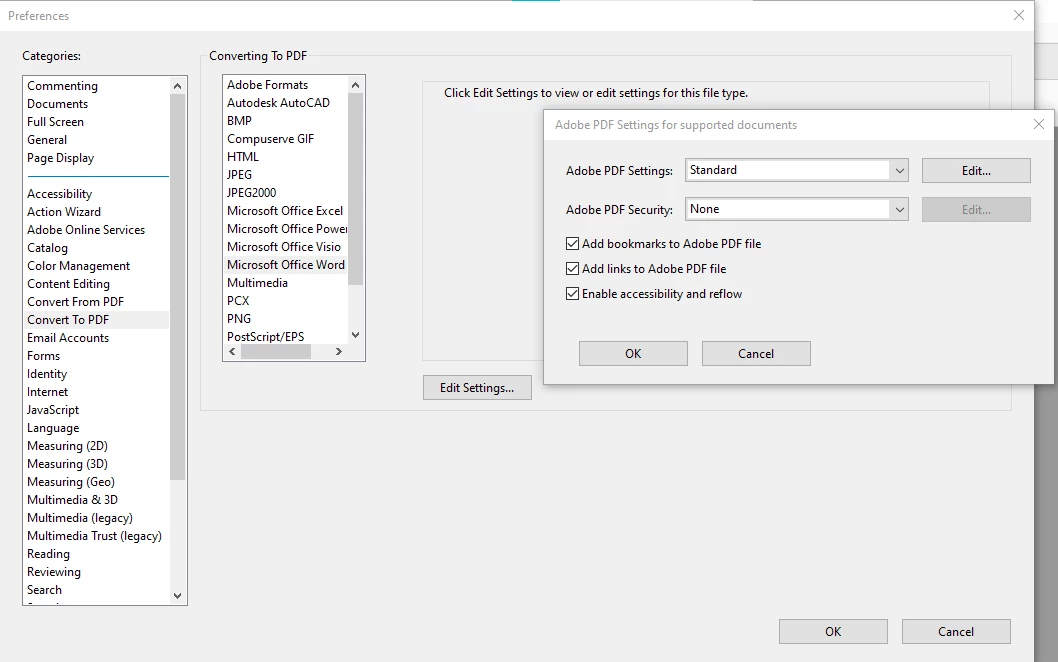Open the Adobe PDF Settings dropdown
Image resolution: width=1058 pixels, height=662 pixels.
coord(796,170)
